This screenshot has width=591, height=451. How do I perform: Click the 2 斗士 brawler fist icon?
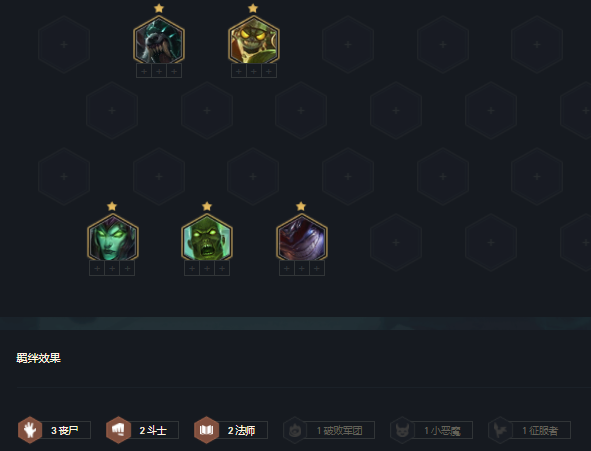[x=118, y=430]
